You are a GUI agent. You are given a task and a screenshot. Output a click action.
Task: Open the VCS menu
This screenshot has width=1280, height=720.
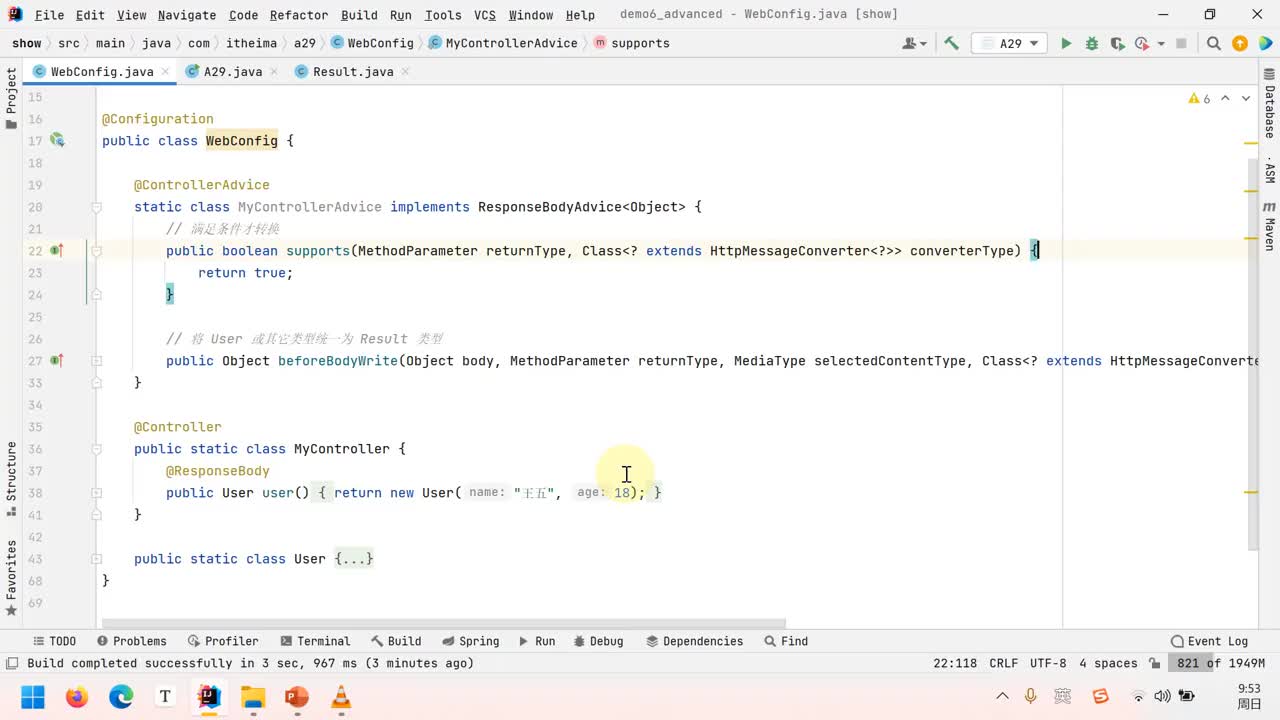tap(484, 15)
